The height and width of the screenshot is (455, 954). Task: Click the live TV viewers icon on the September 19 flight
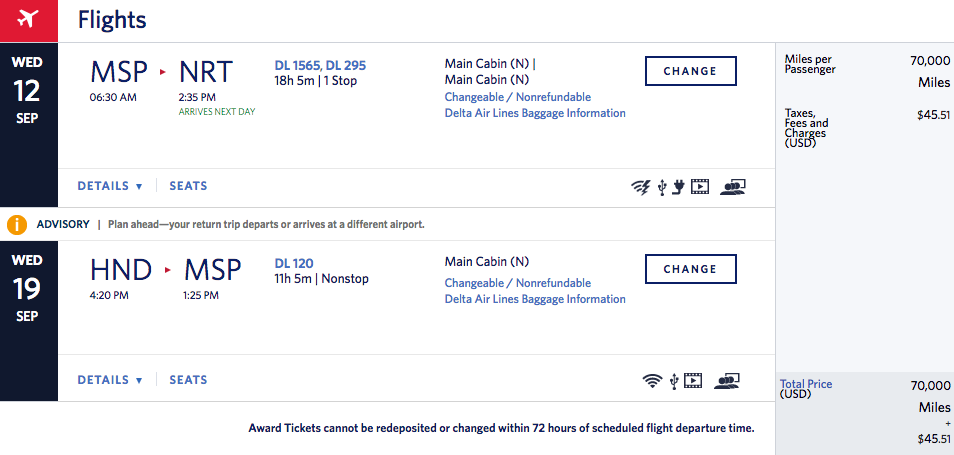click(x=727, y=380)
